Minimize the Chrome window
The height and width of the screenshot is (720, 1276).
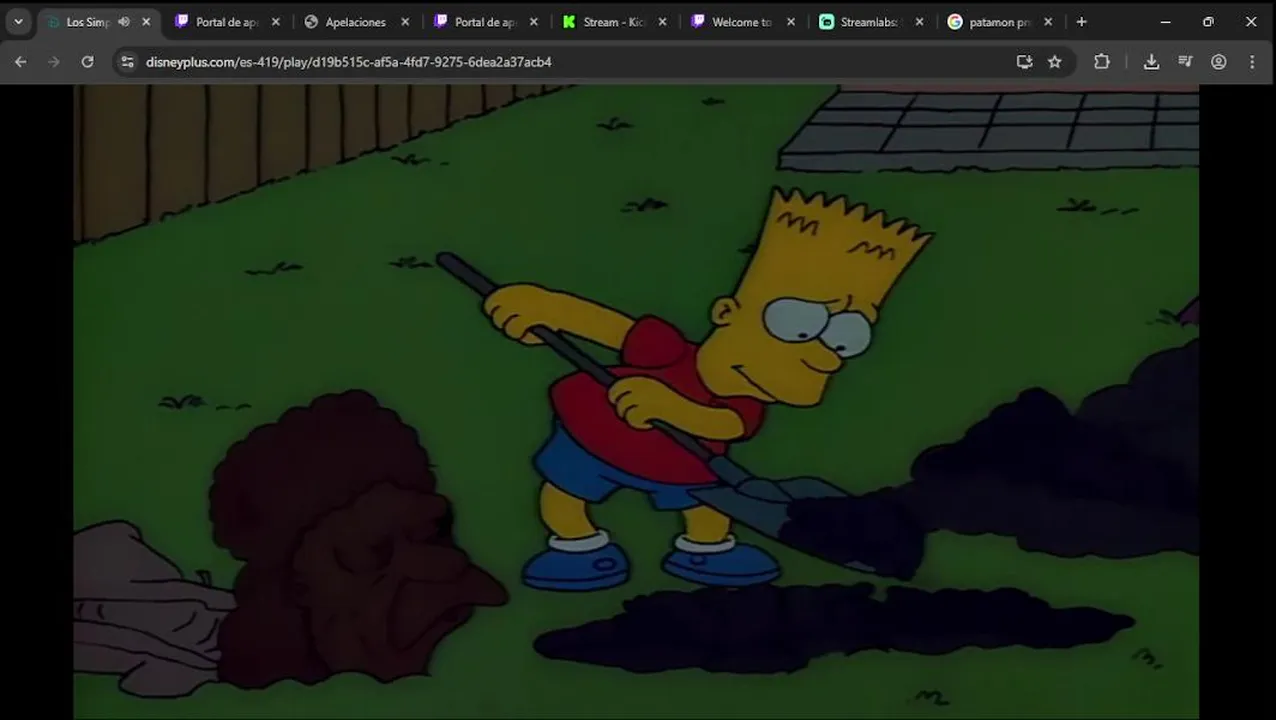[x=1165, y=22]
